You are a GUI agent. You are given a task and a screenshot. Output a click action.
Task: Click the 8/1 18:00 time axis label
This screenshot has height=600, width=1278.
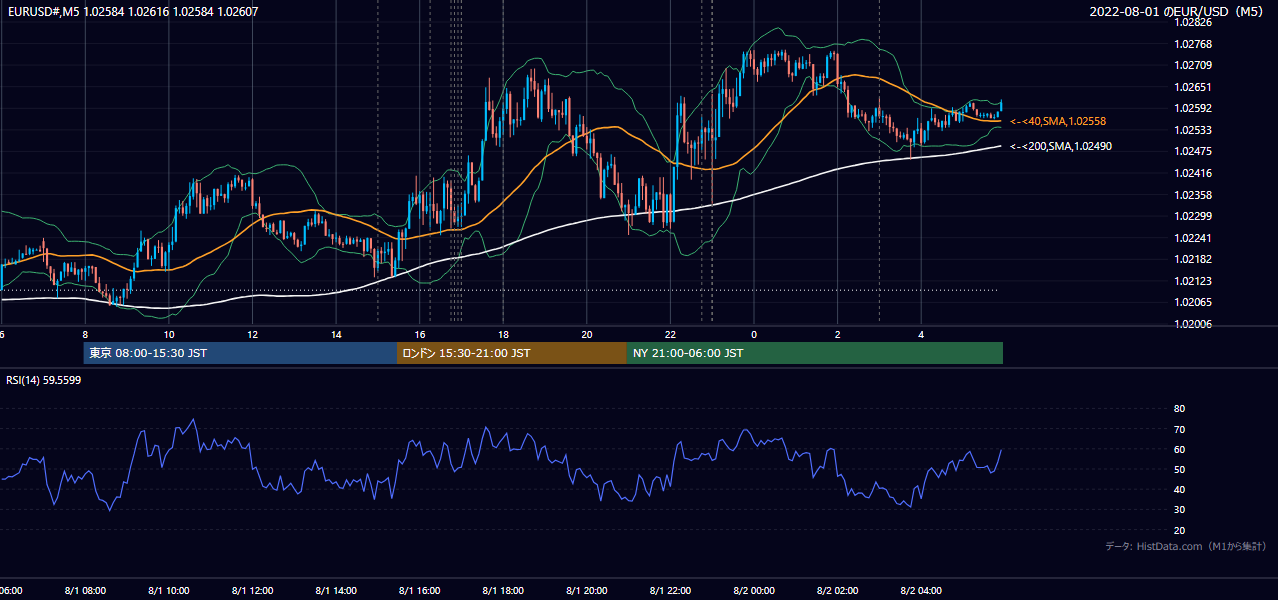(x=503, y=591)
